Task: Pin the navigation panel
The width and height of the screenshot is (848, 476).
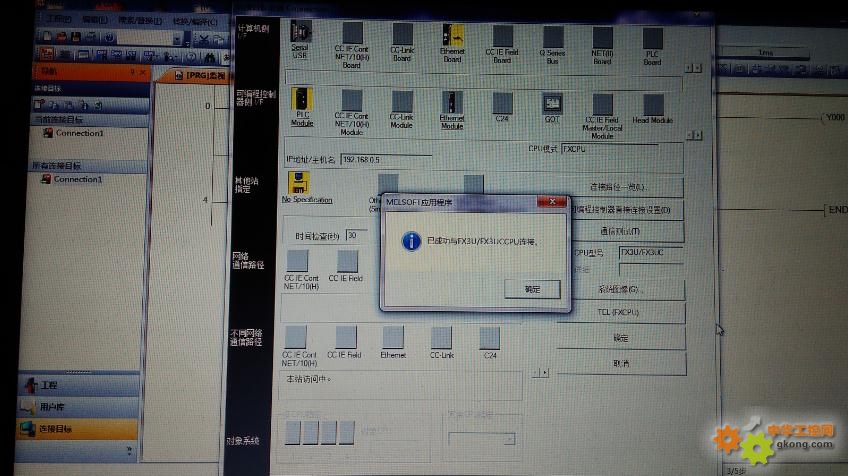Action: [x=132, y=71]
